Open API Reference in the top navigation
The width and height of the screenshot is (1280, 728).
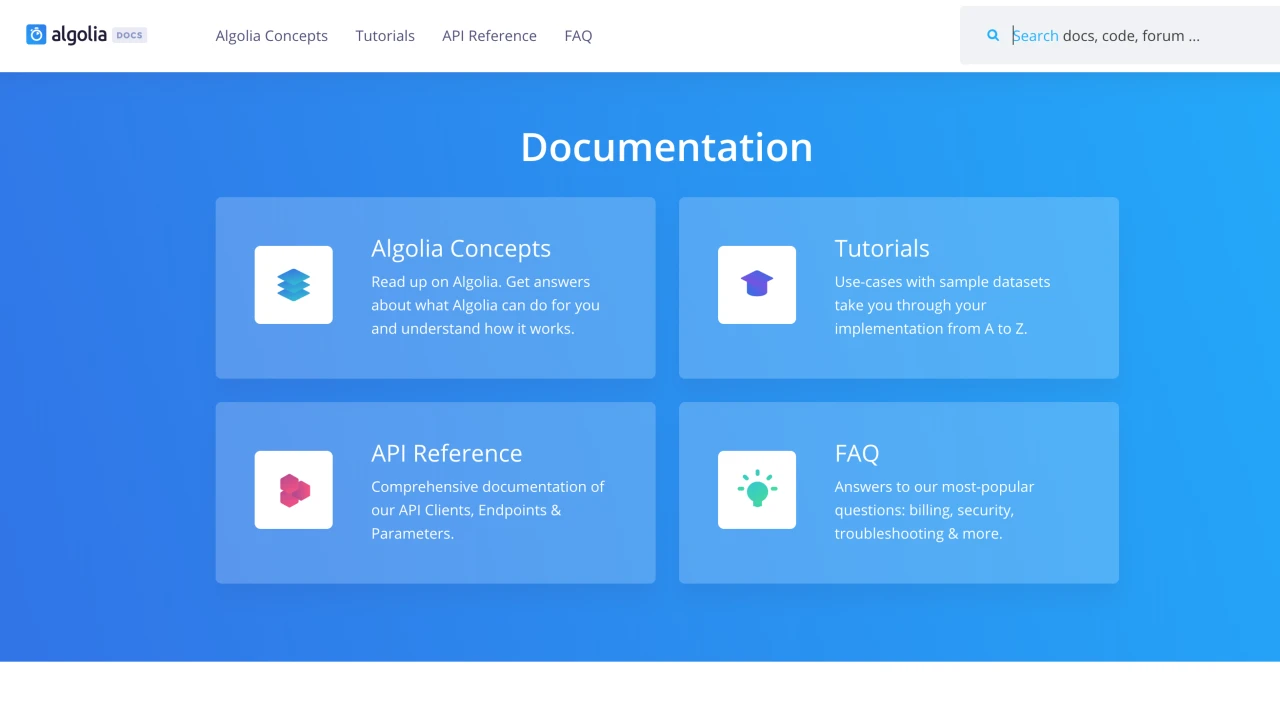click(x=490, y=36)
